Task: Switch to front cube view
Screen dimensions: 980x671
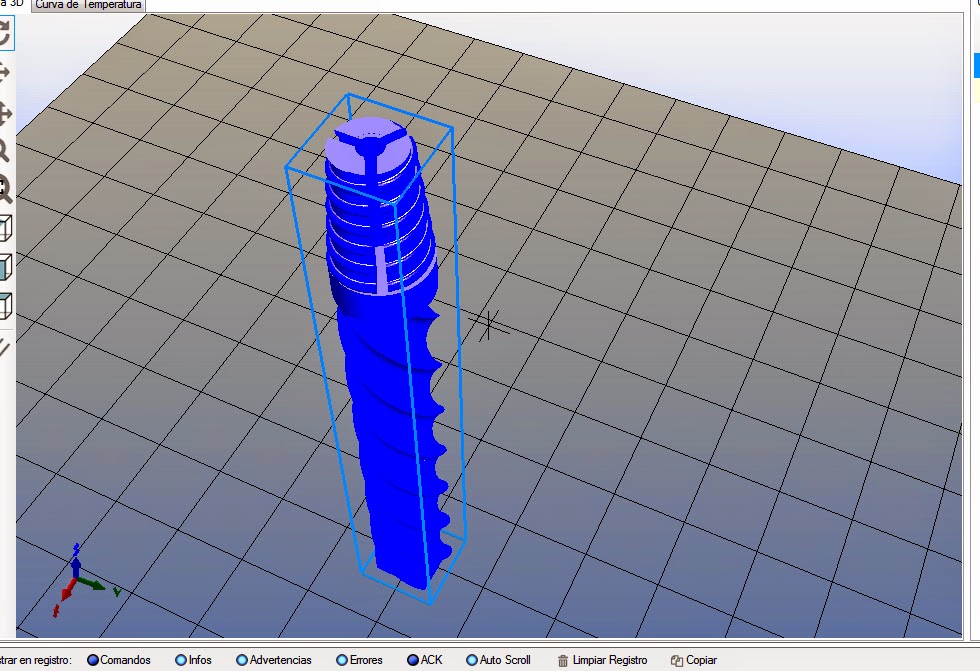Action: tap(6, 267)
